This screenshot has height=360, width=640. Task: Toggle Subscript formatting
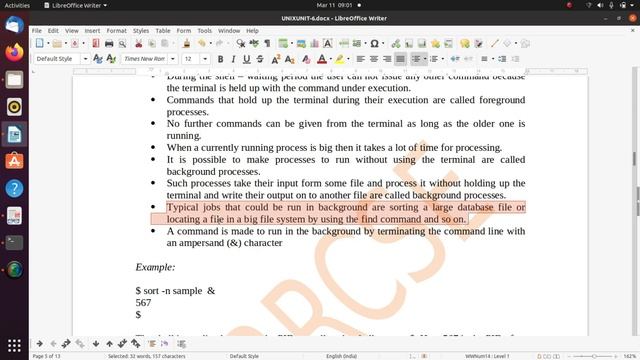[289, 59]
